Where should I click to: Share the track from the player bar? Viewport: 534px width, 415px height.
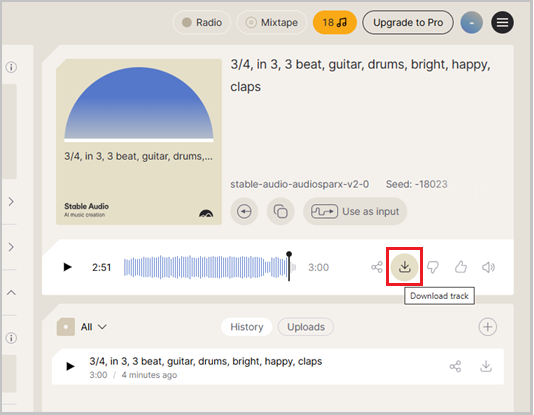click(x=377, y=267)
